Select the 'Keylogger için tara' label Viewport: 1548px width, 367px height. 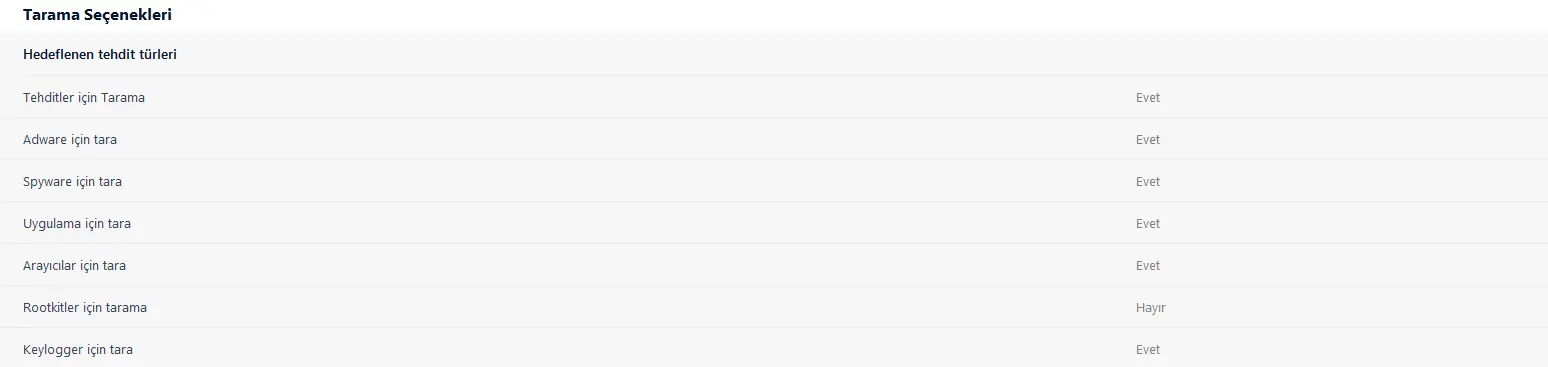[x=78, y=349]
